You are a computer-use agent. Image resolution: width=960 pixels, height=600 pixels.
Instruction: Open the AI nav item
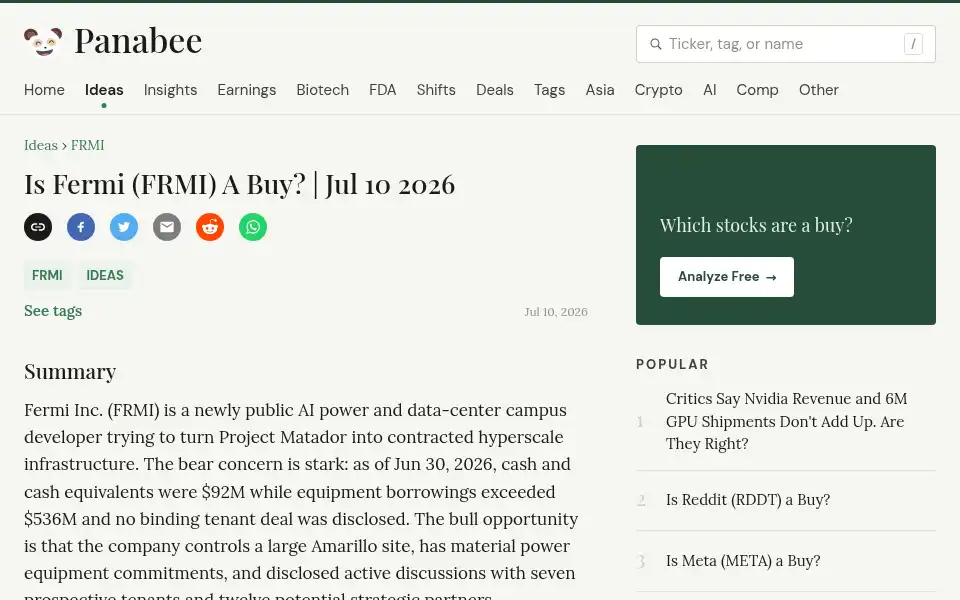click(710, 90)
